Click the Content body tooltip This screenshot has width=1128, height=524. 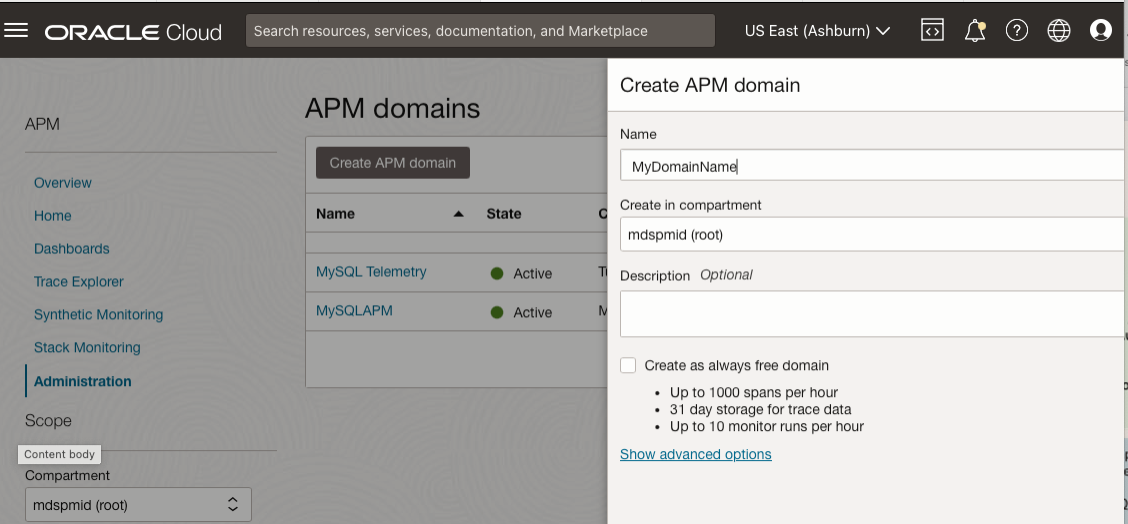59,454
